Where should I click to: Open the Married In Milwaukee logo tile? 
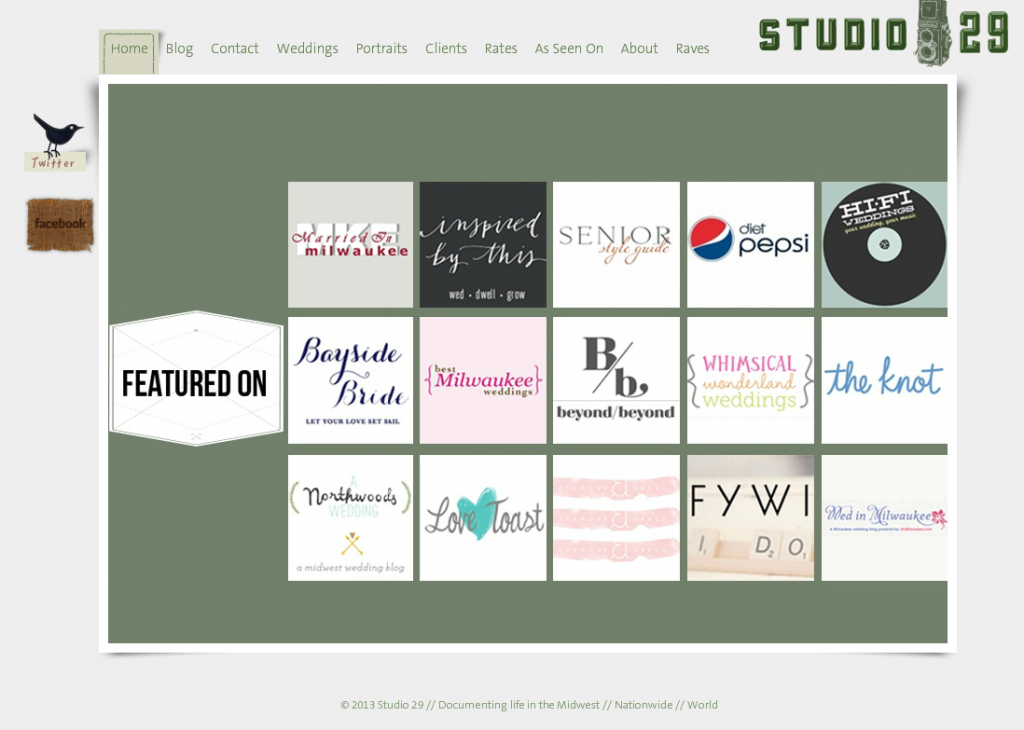coord(351,245)
